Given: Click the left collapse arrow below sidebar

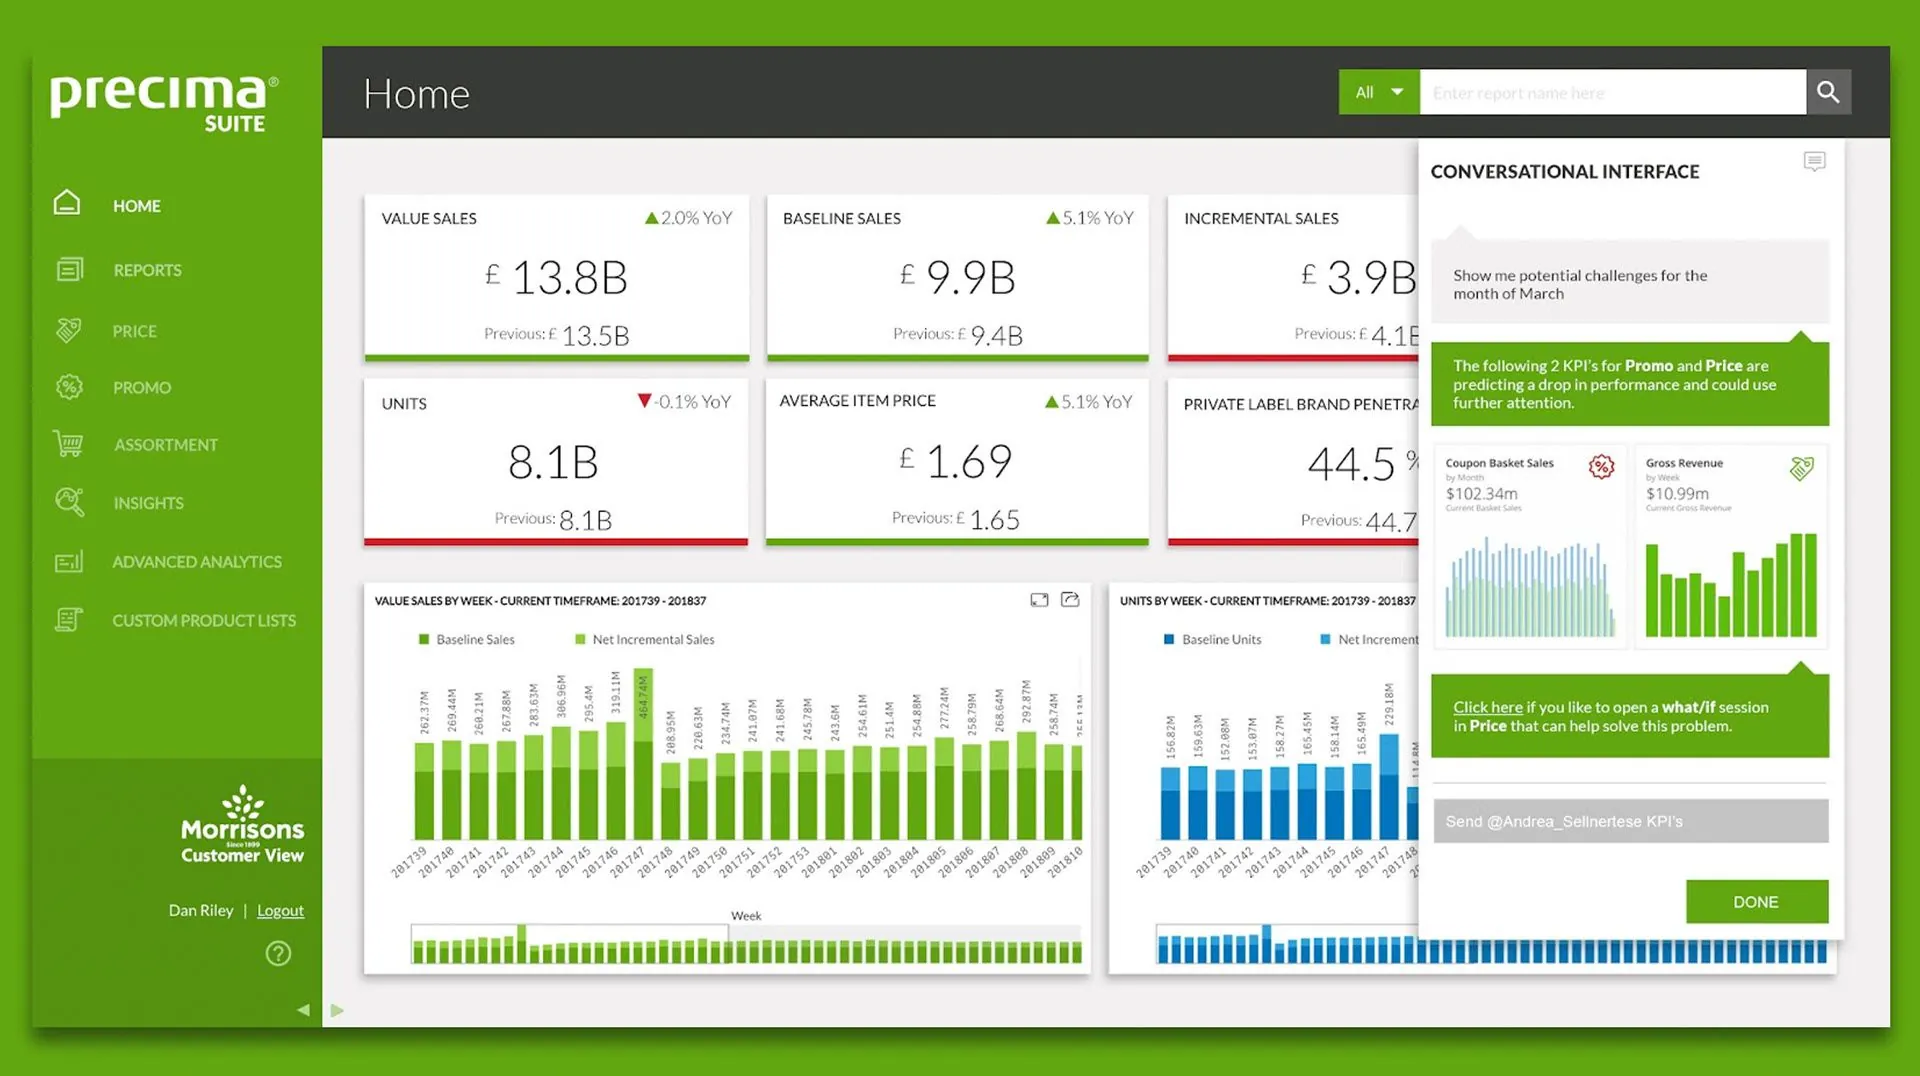Looking at the screenshot, I should (303, 1010).
